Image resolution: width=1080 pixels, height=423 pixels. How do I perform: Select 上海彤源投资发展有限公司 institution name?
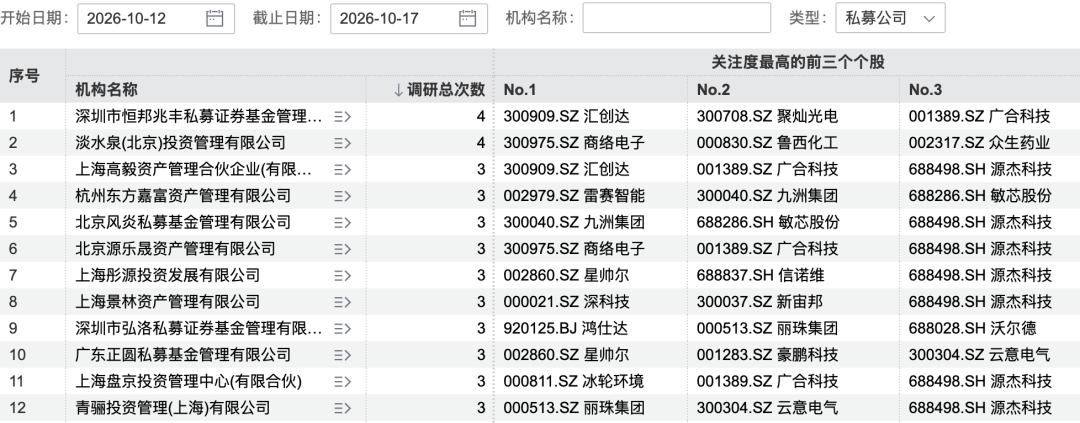tap(167, 276)
